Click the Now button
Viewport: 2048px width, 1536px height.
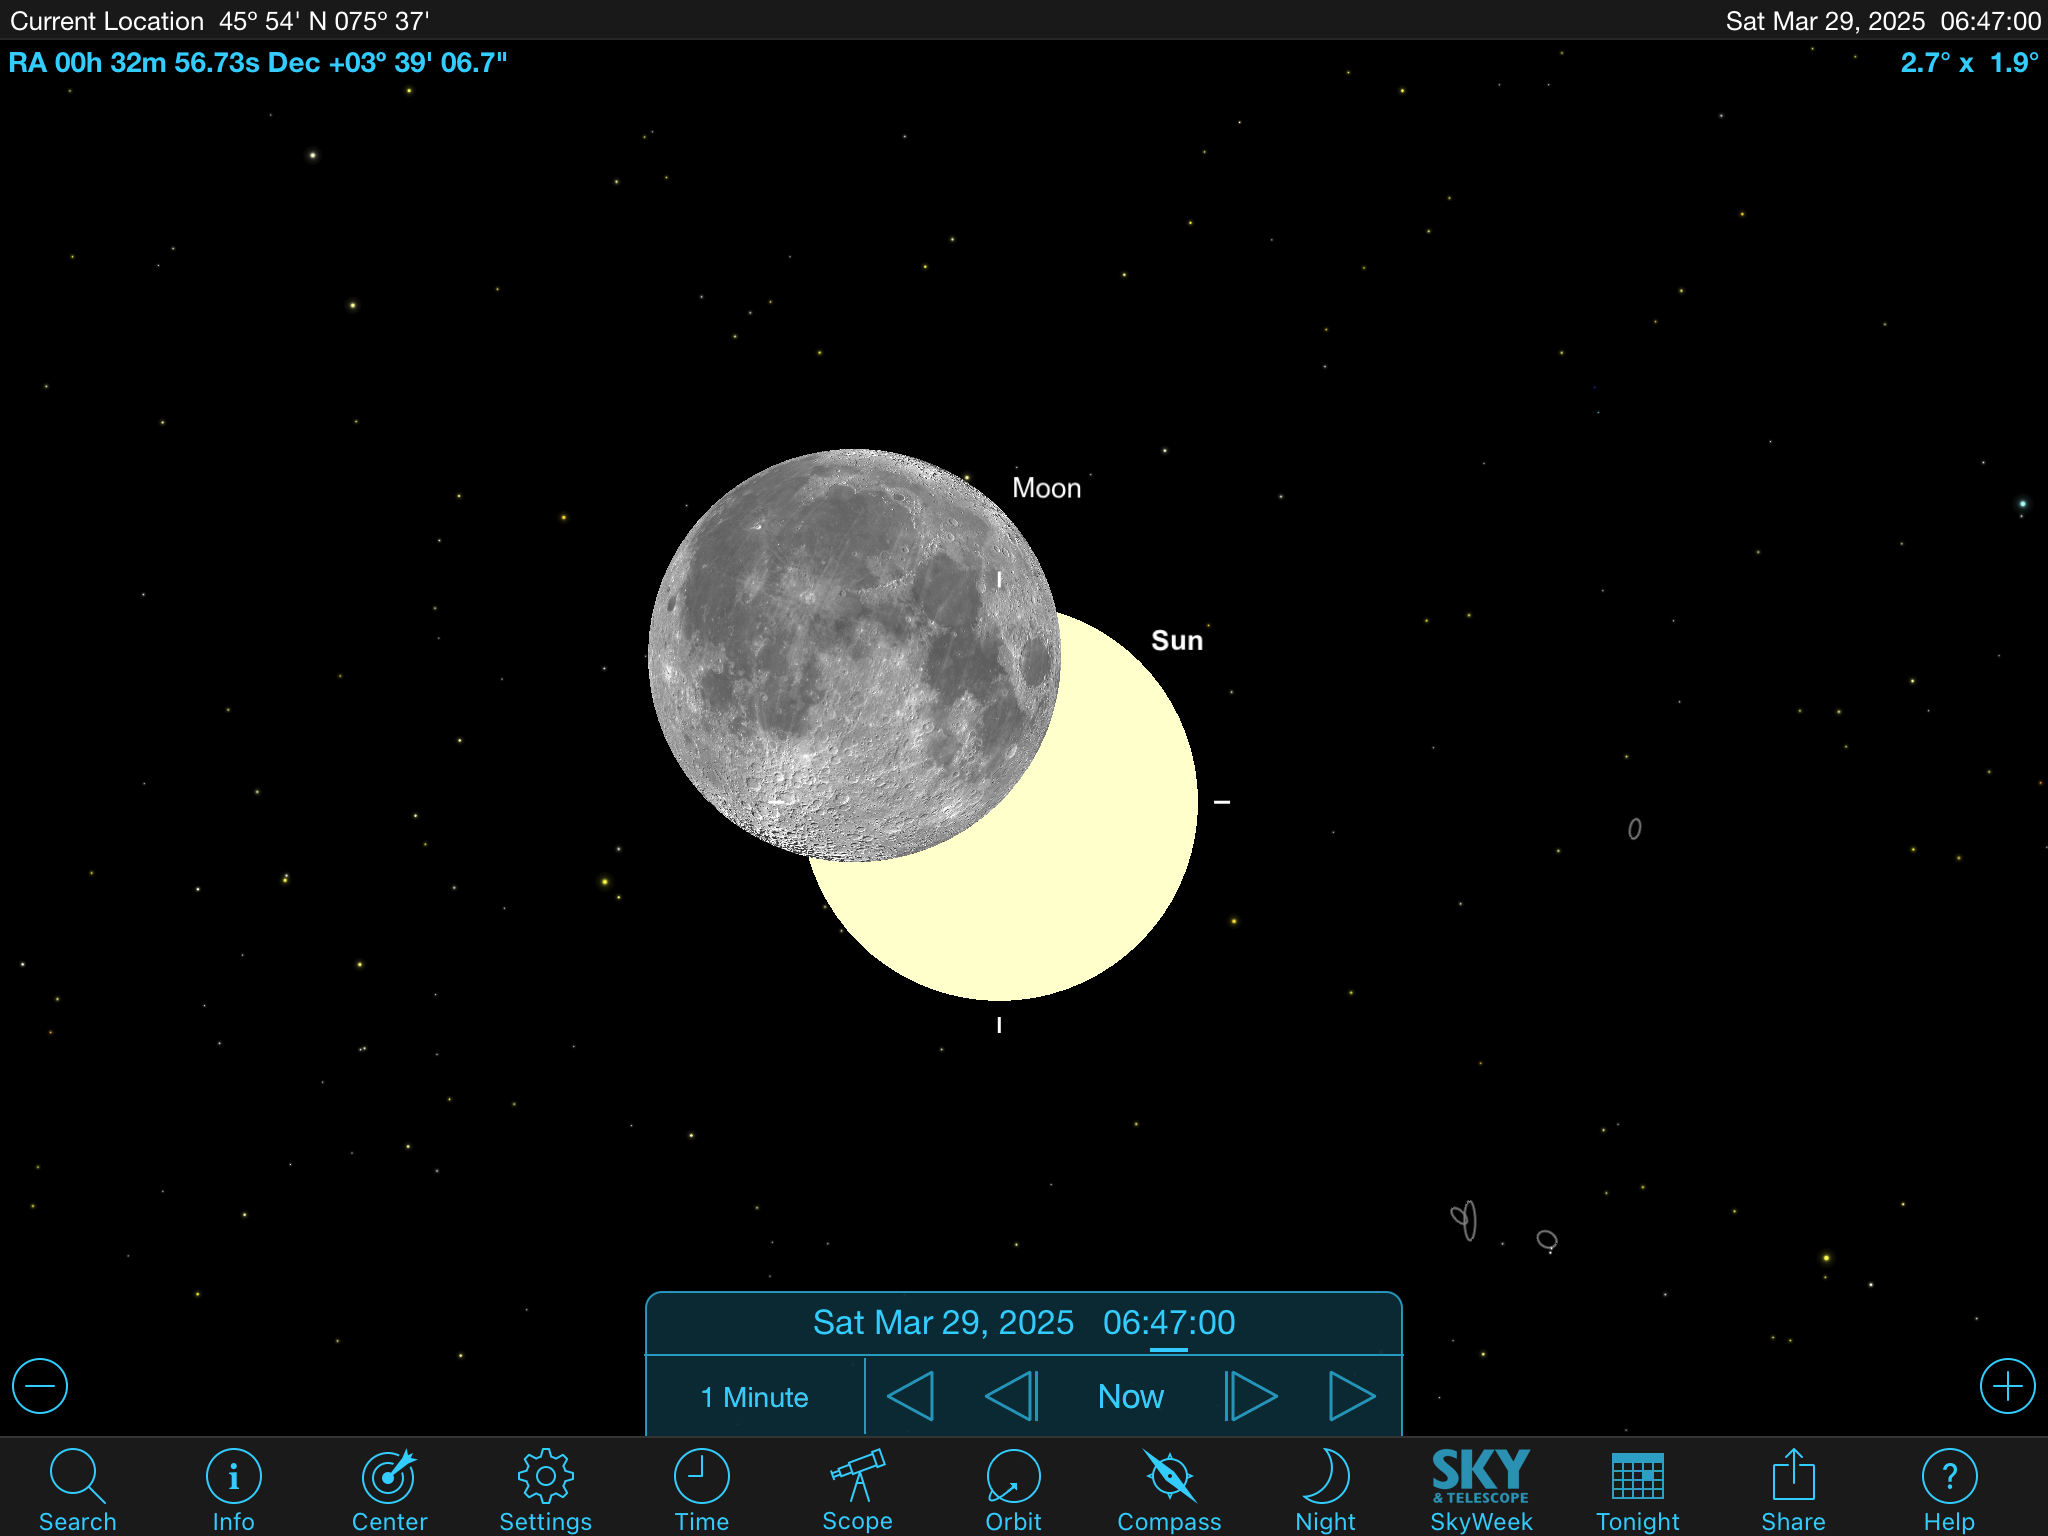pos(1130,1397)
